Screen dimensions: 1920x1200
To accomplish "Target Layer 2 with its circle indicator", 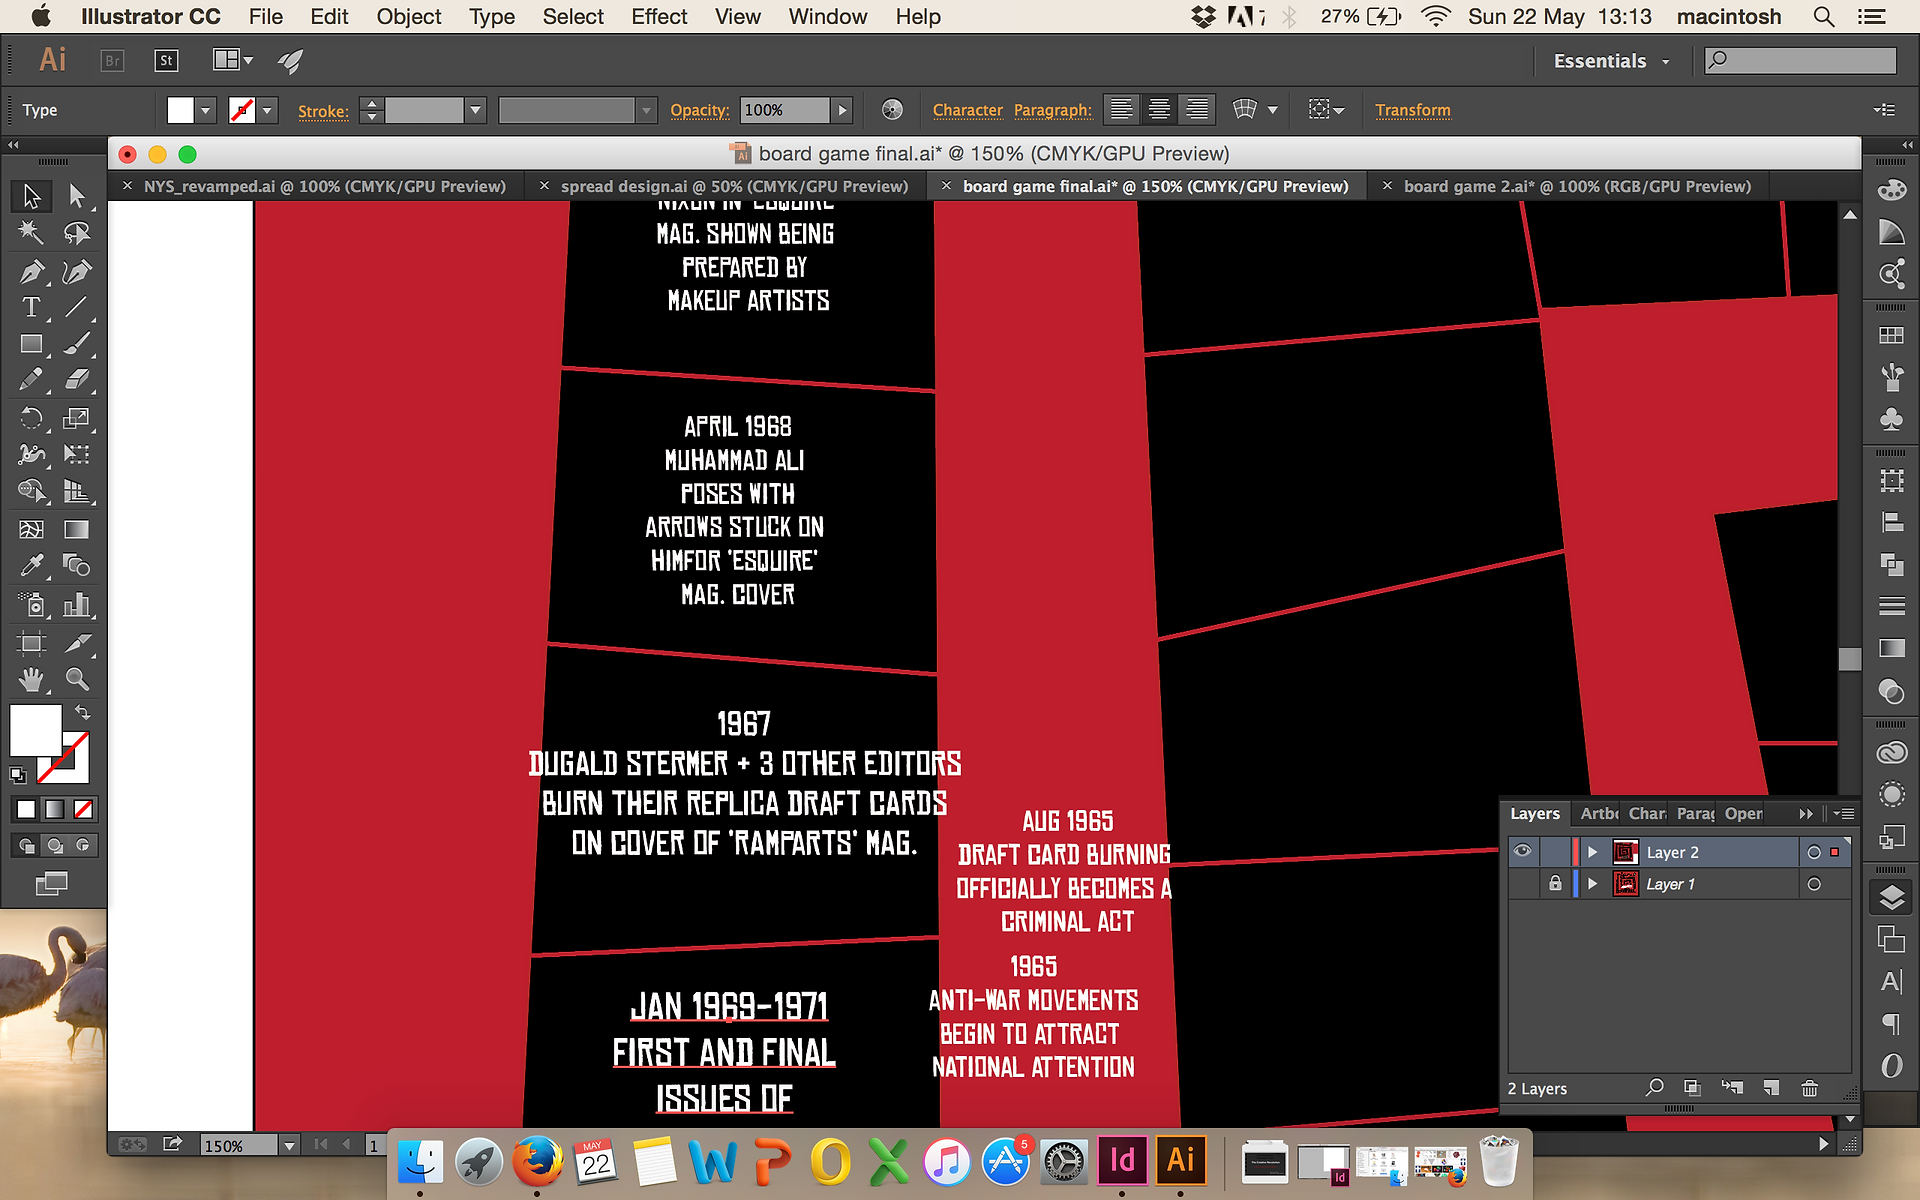I will coord(1814,853).
